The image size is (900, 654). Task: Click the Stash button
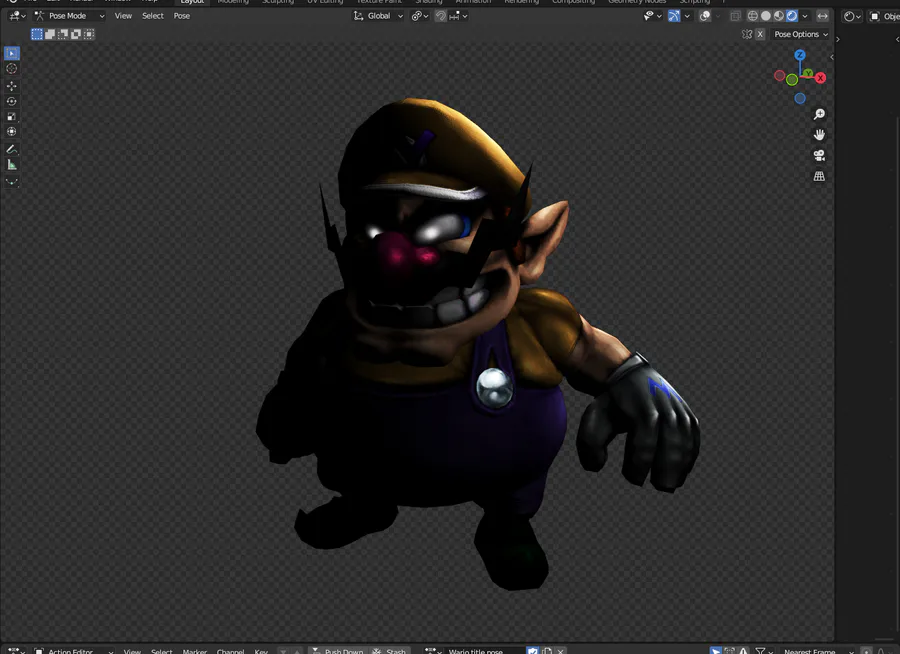[389, 651]
